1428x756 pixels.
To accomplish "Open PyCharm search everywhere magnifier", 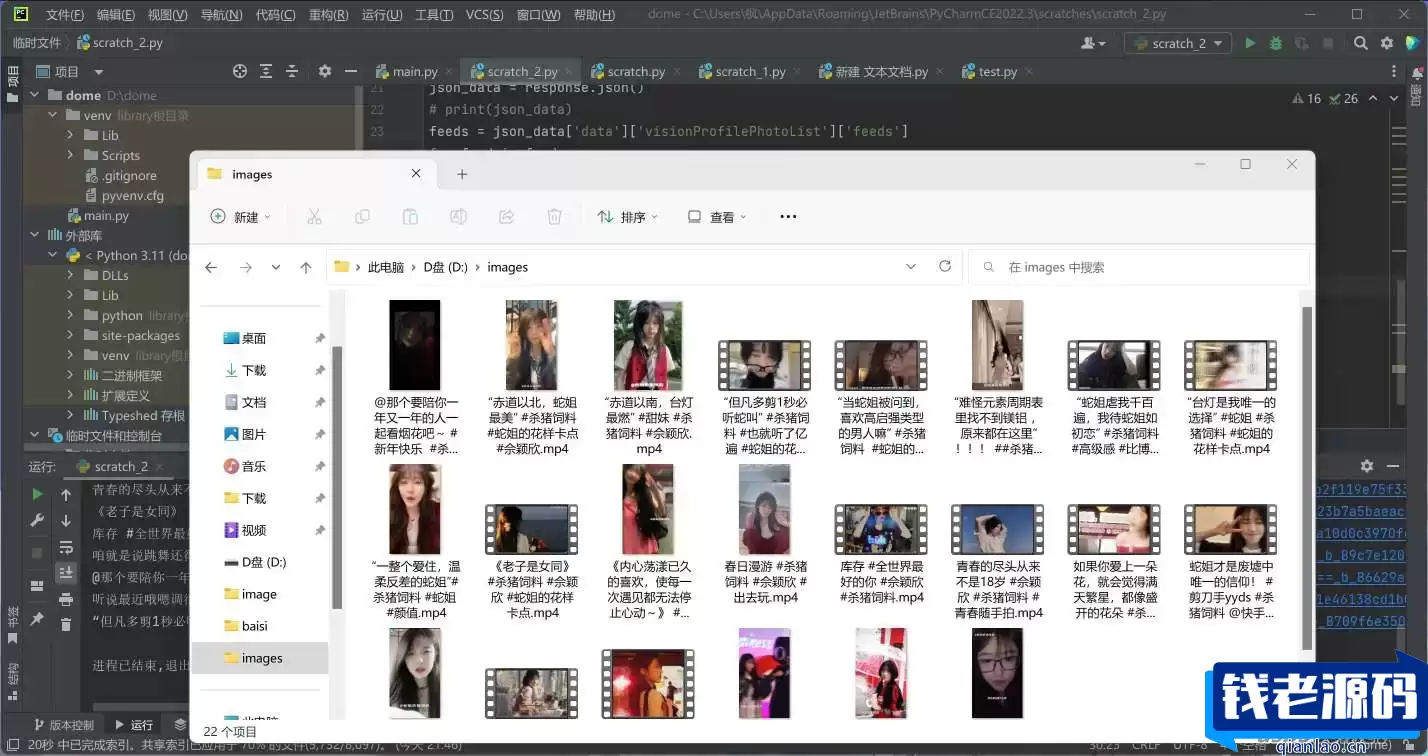I will click(x=1361, y=43).
